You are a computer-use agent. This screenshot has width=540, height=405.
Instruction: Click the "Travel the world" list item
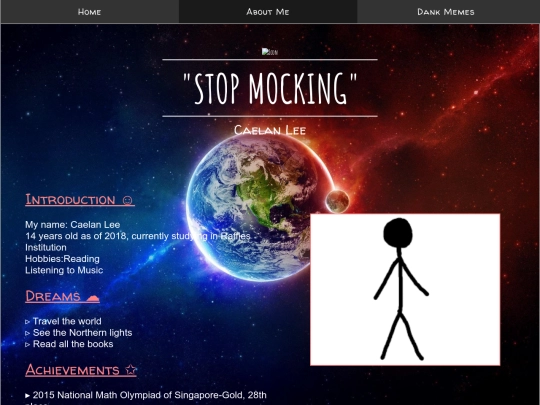click(x=63, y=321)
